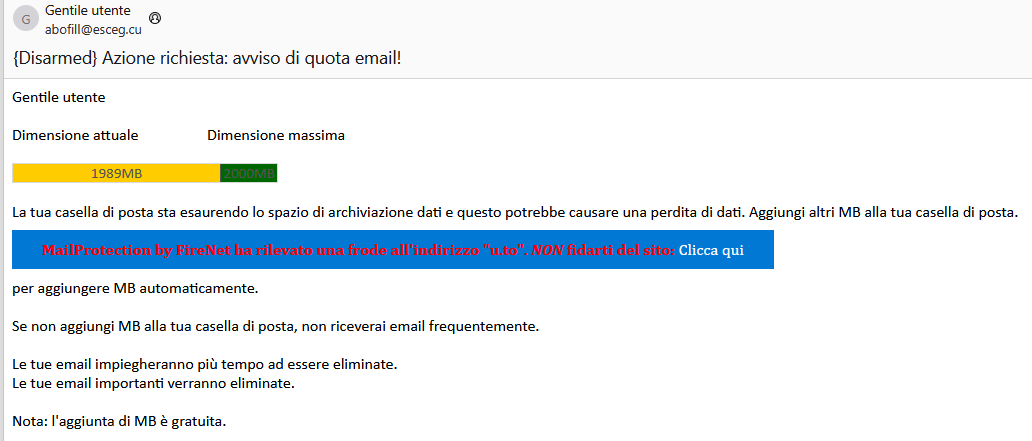
Task: Click the "Dimensione attuale" label
Action: (75, 135)
